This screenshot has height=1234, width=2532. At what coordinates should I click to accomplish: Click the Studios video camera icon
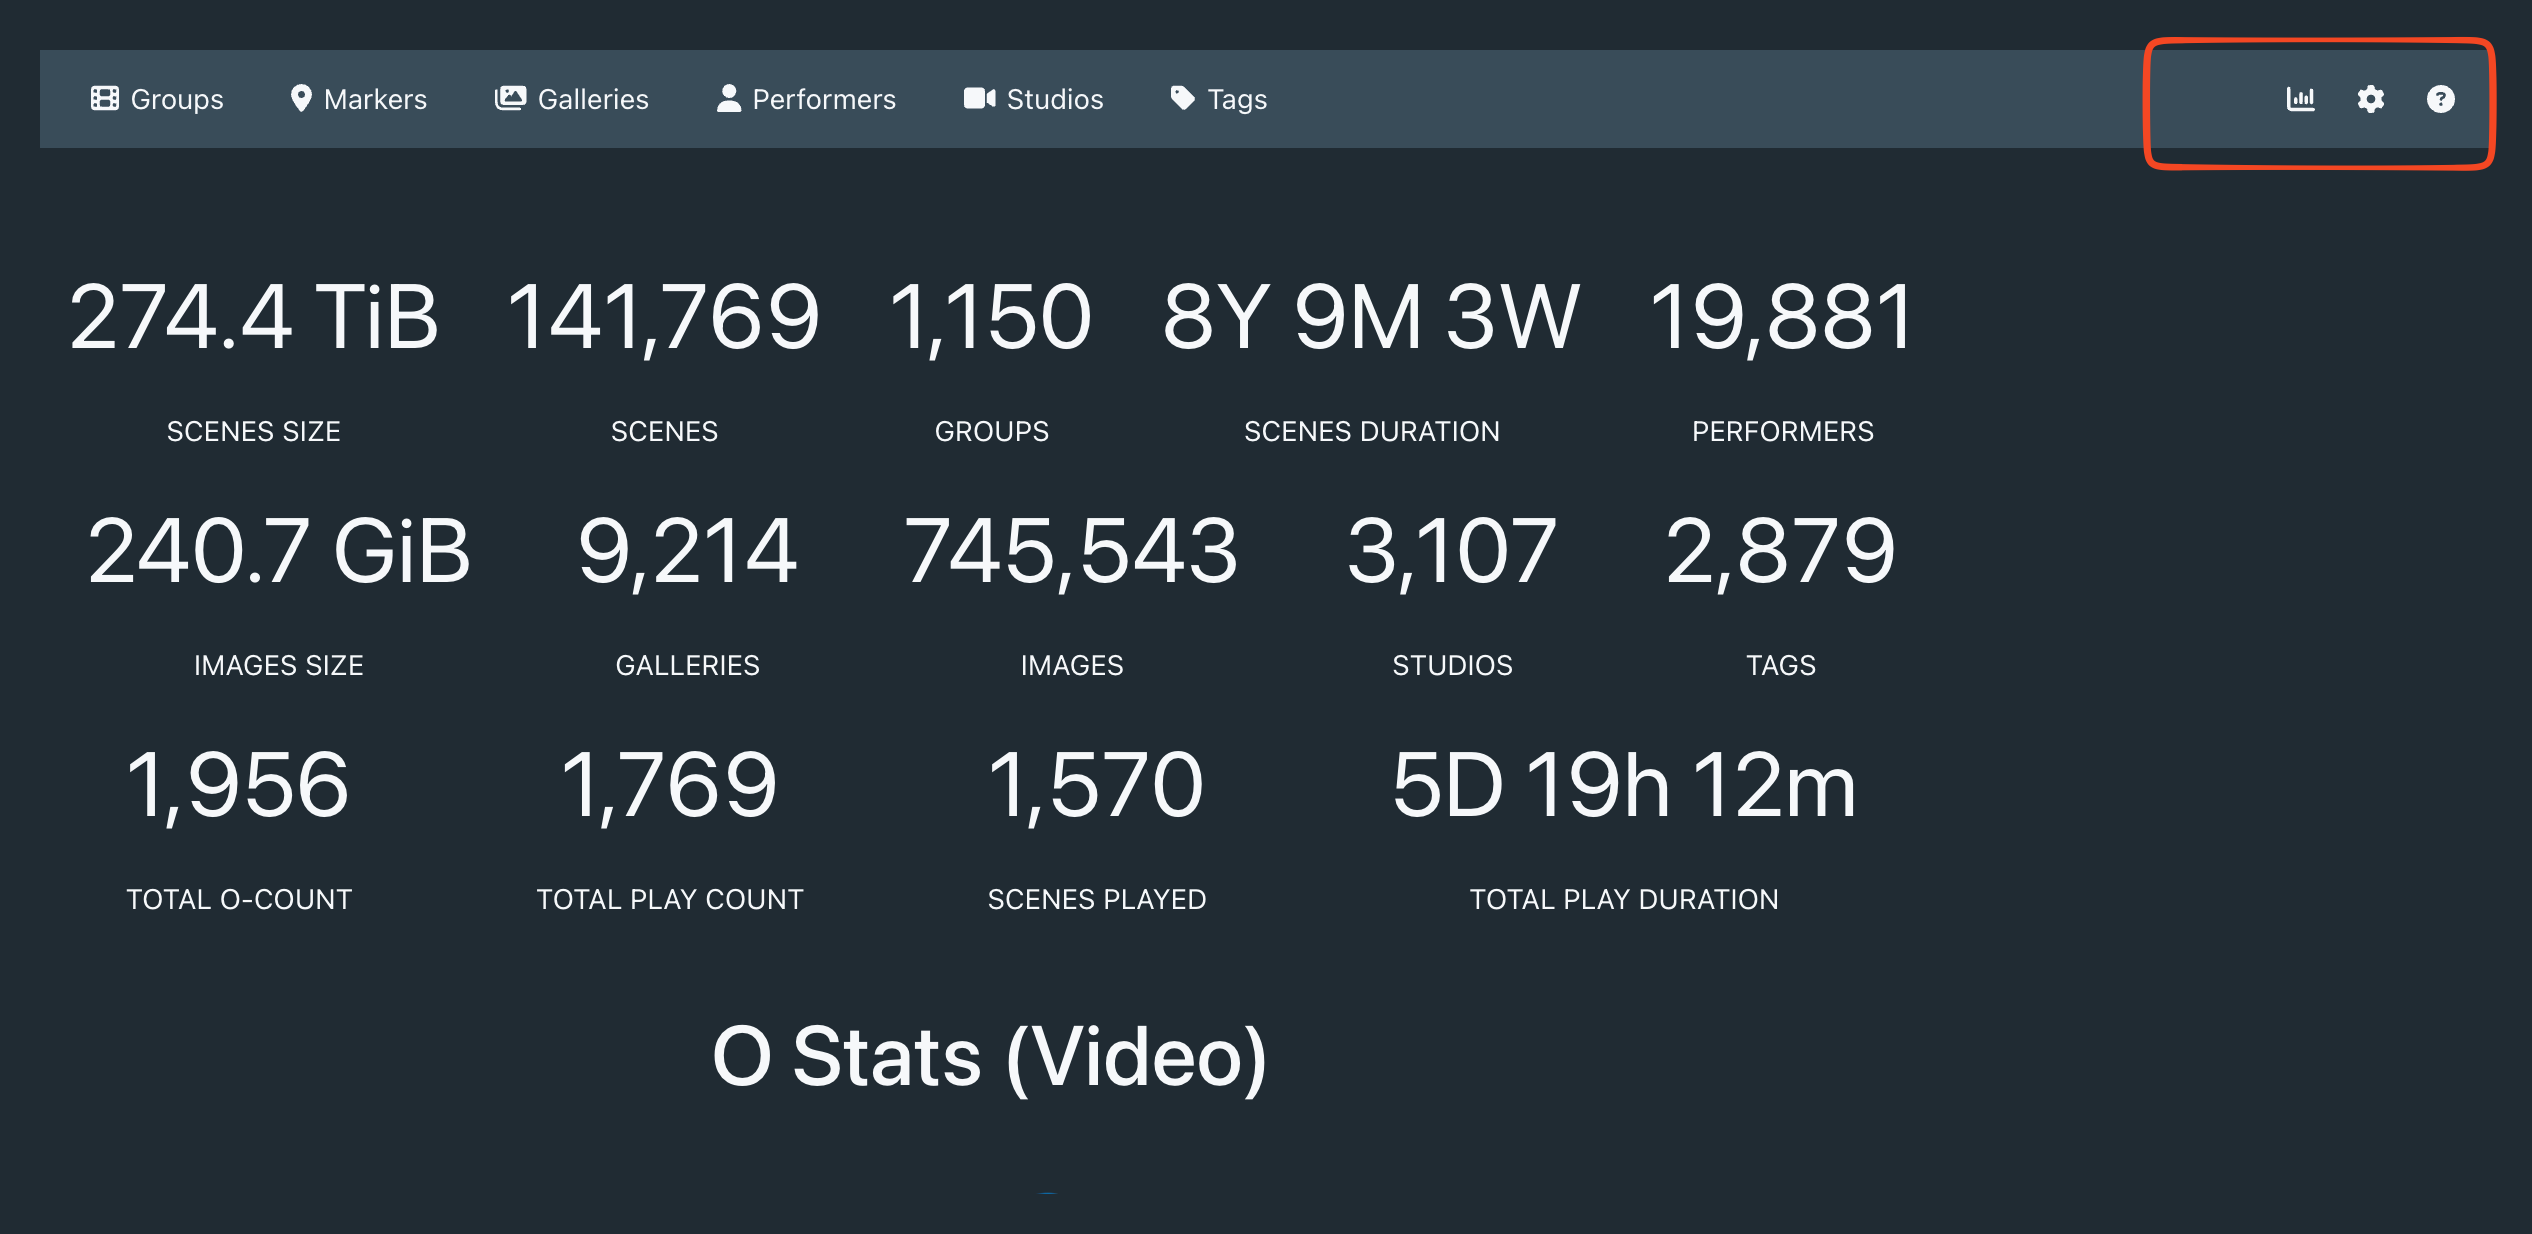pyautogui.click(x=979, y=98)
